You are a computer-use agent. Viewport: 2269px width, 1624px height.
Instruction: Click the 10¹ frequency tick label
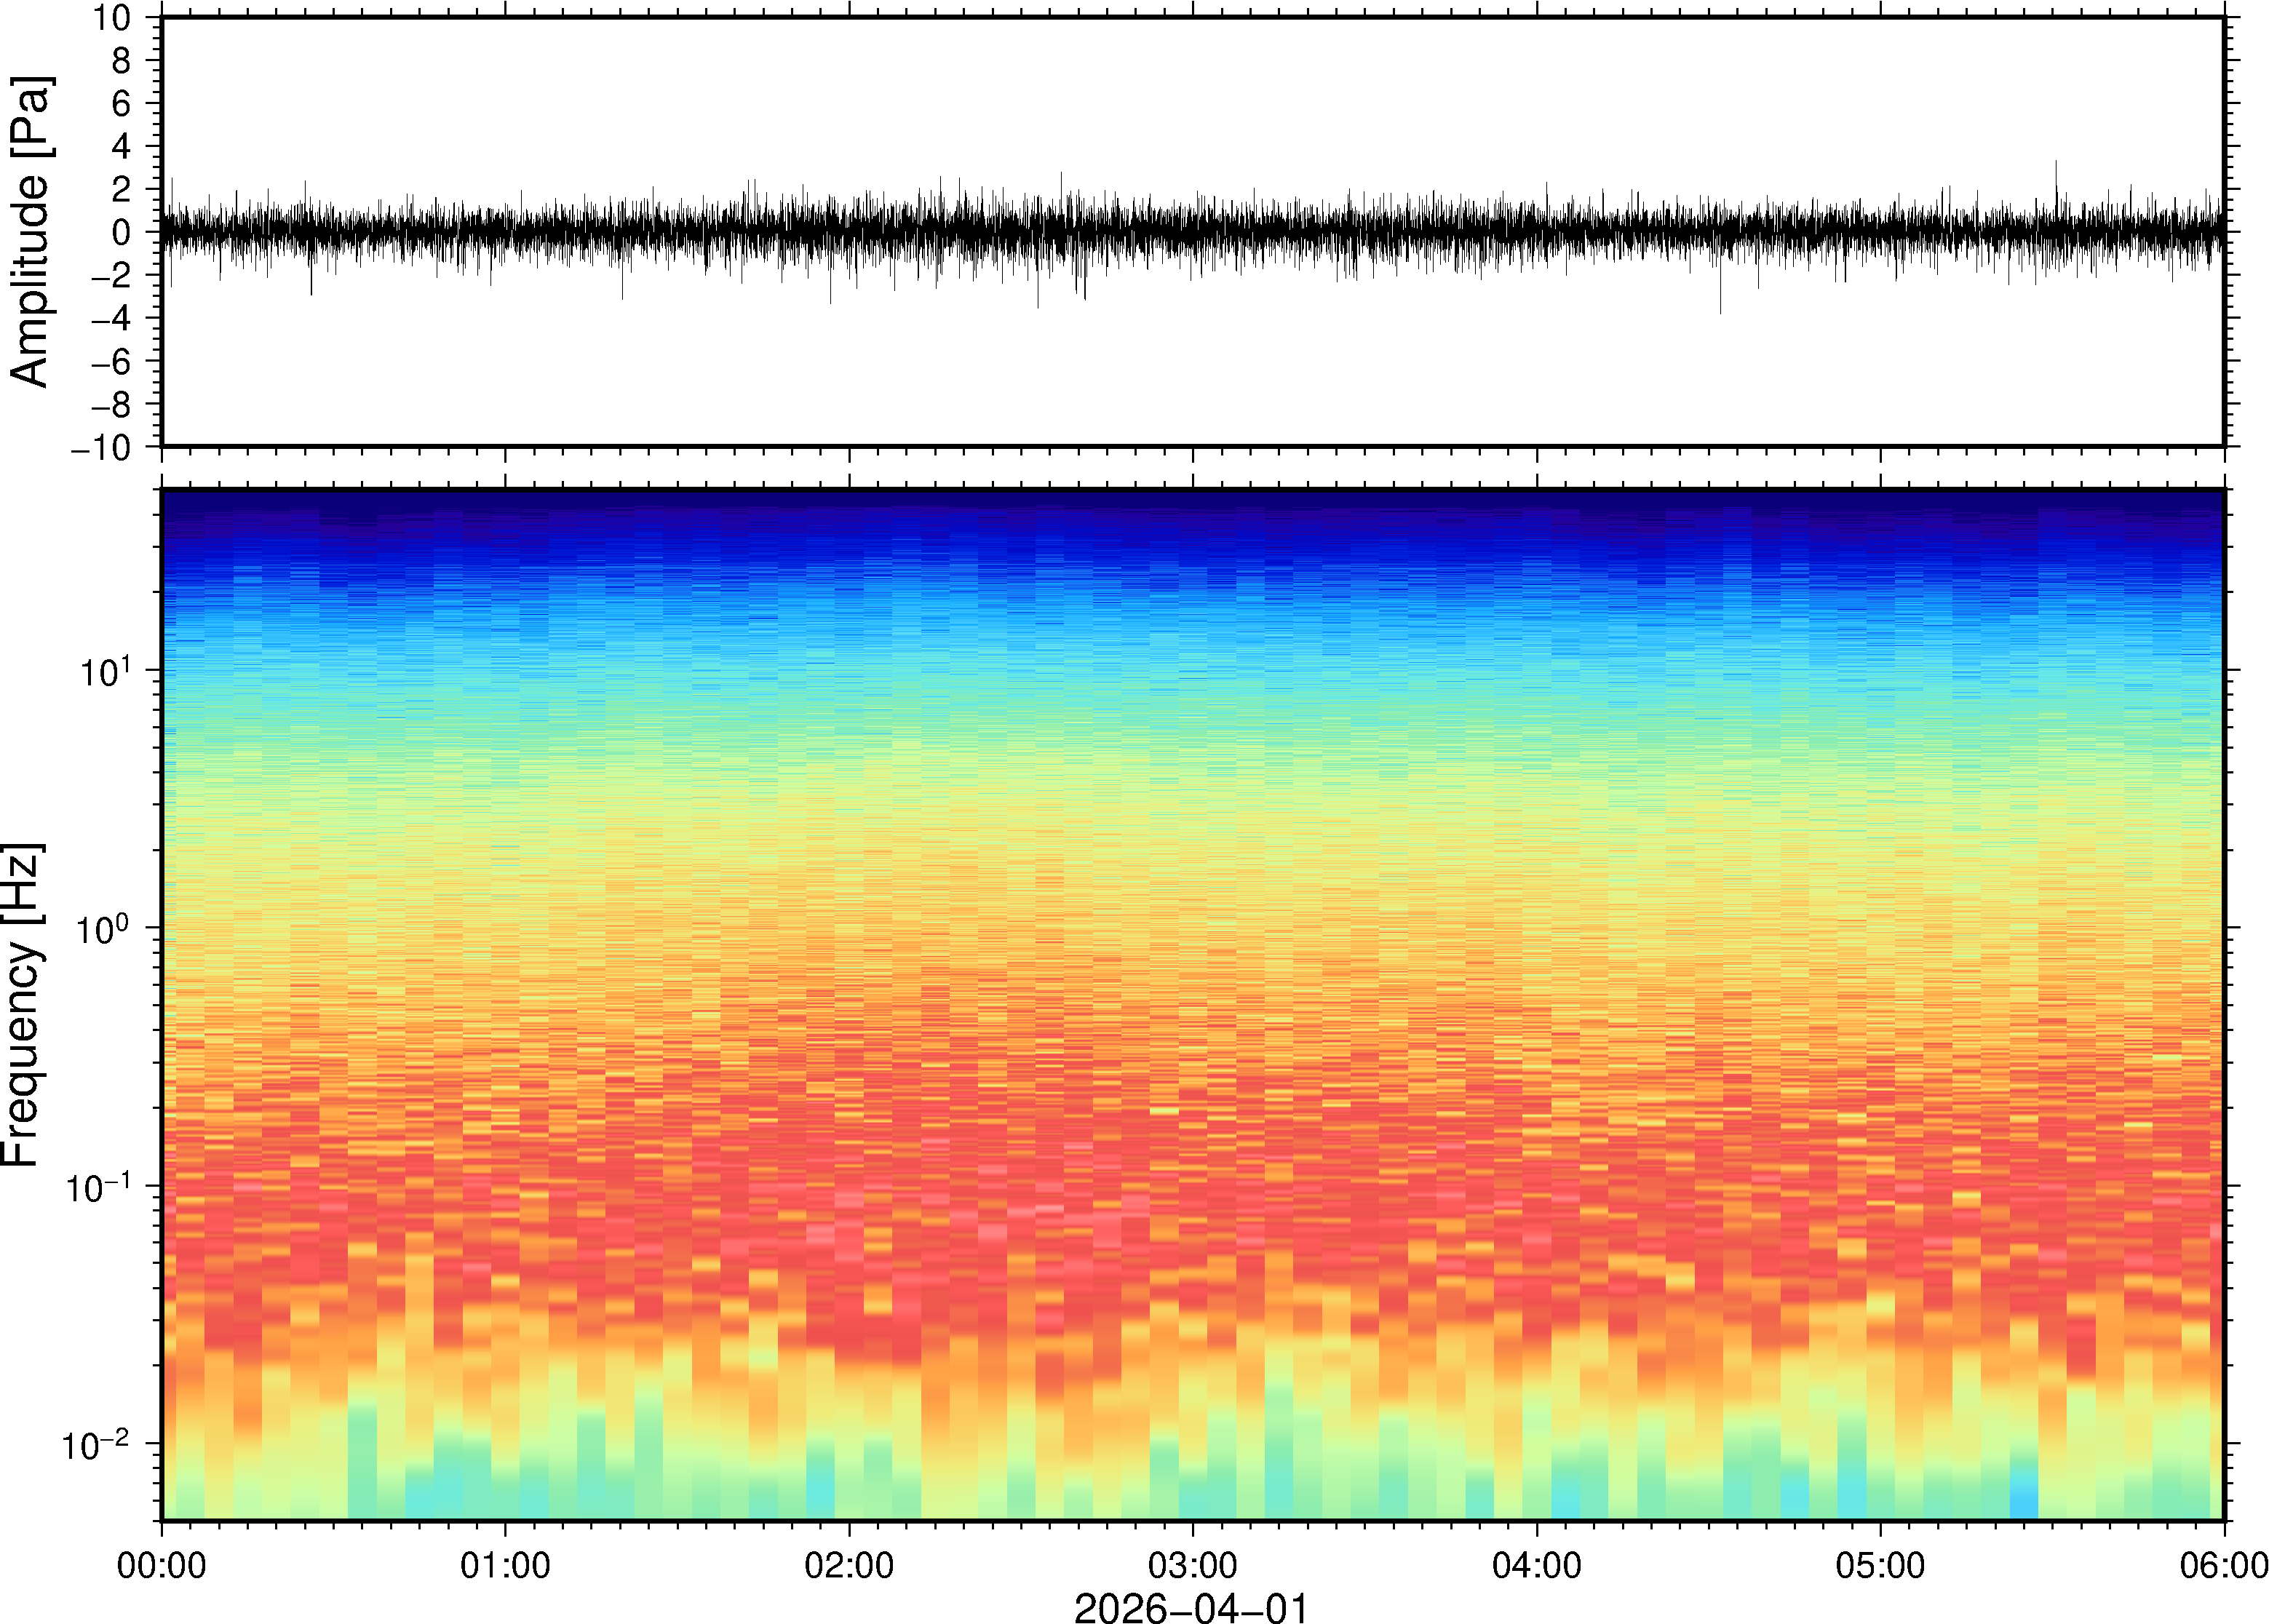[105, 672]
